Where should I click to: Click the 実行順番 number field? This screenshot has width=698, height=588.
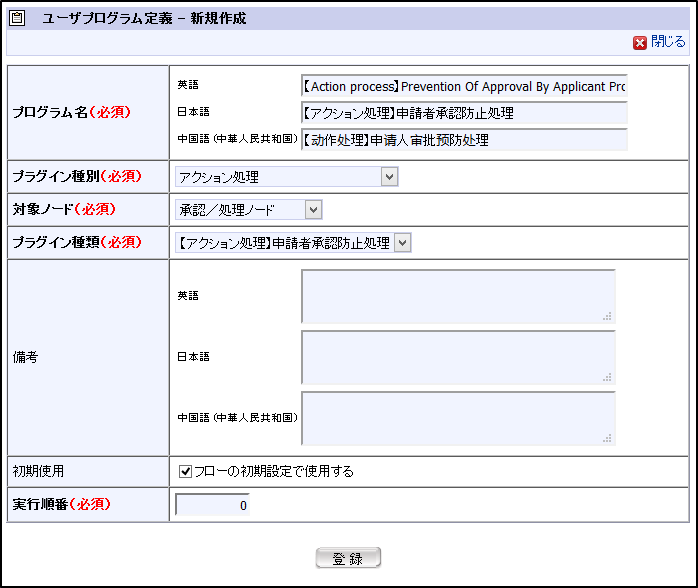click(x=212, y=505)
